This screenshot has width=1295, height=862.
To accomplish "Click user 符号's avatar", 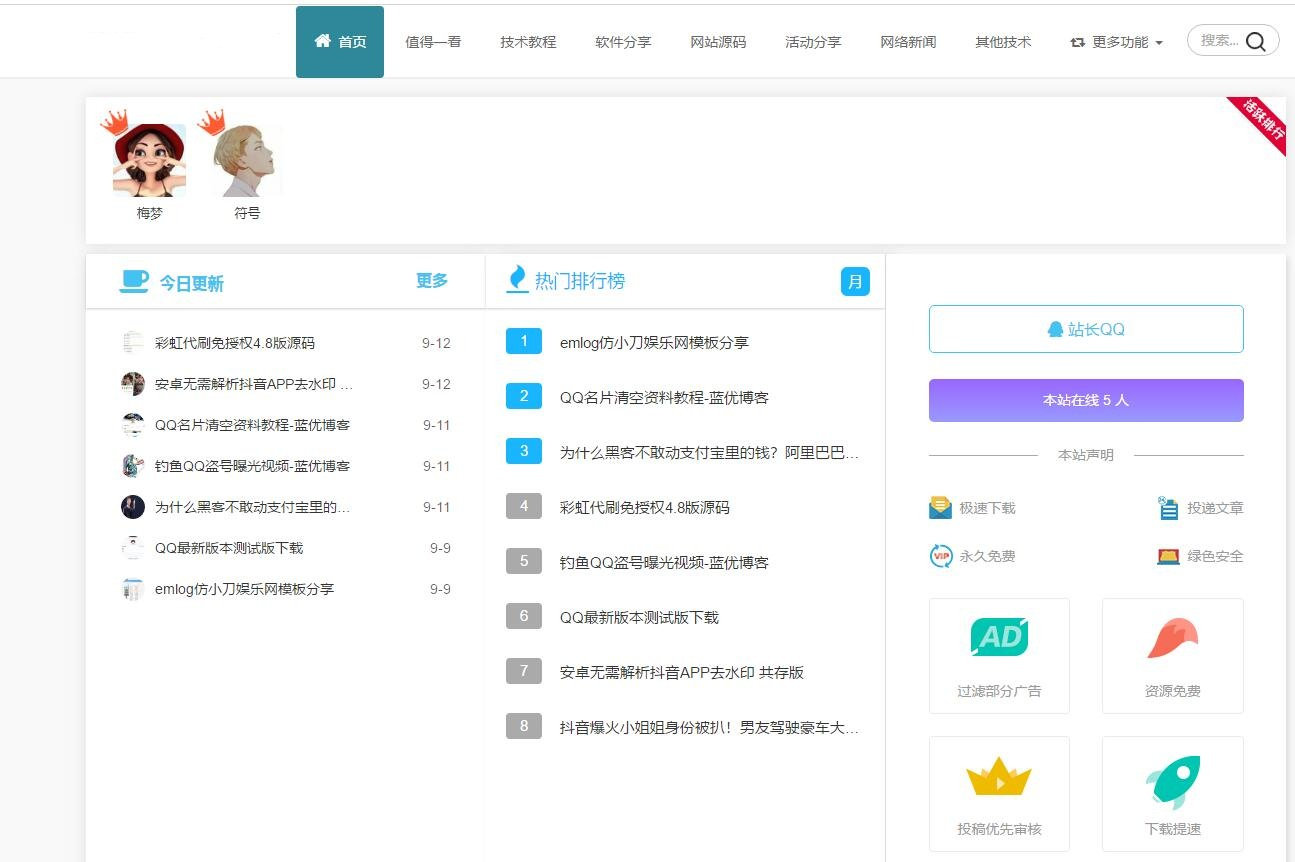I will click(247, 159).
